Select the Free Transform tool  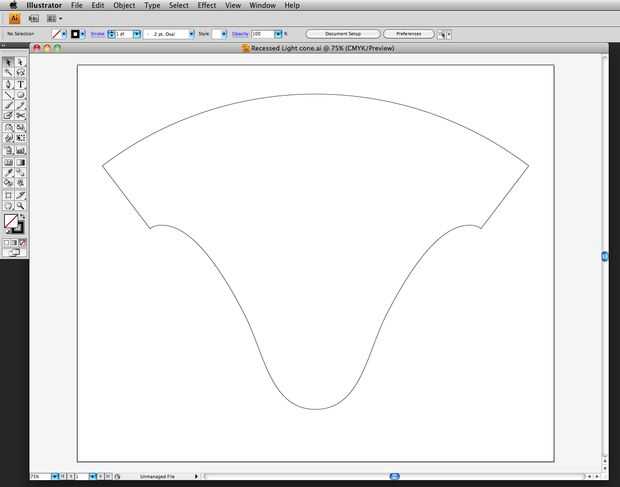click(x=21, y=138)
